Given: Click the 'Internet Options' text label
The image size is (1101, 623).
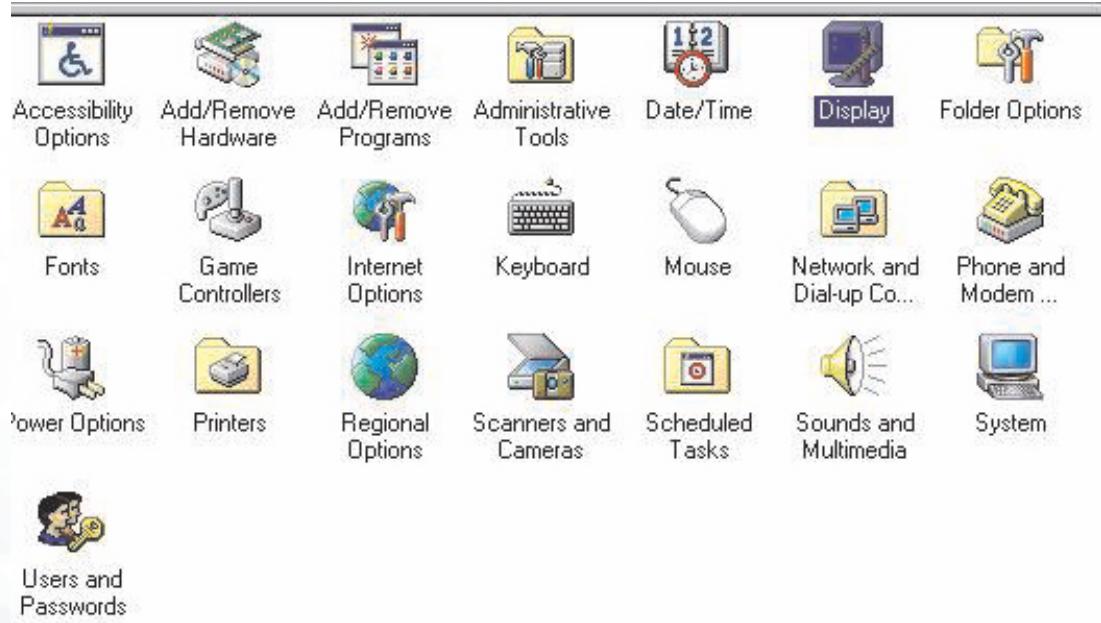Looking at the screenshot, I should tap(385, 280).
